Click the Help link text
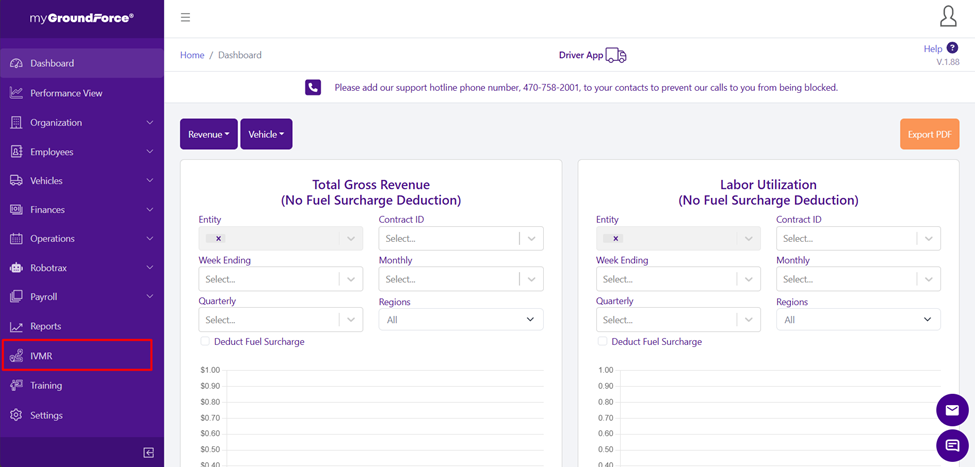This screenshot has height=467, width=975. (x=933, y=49)
